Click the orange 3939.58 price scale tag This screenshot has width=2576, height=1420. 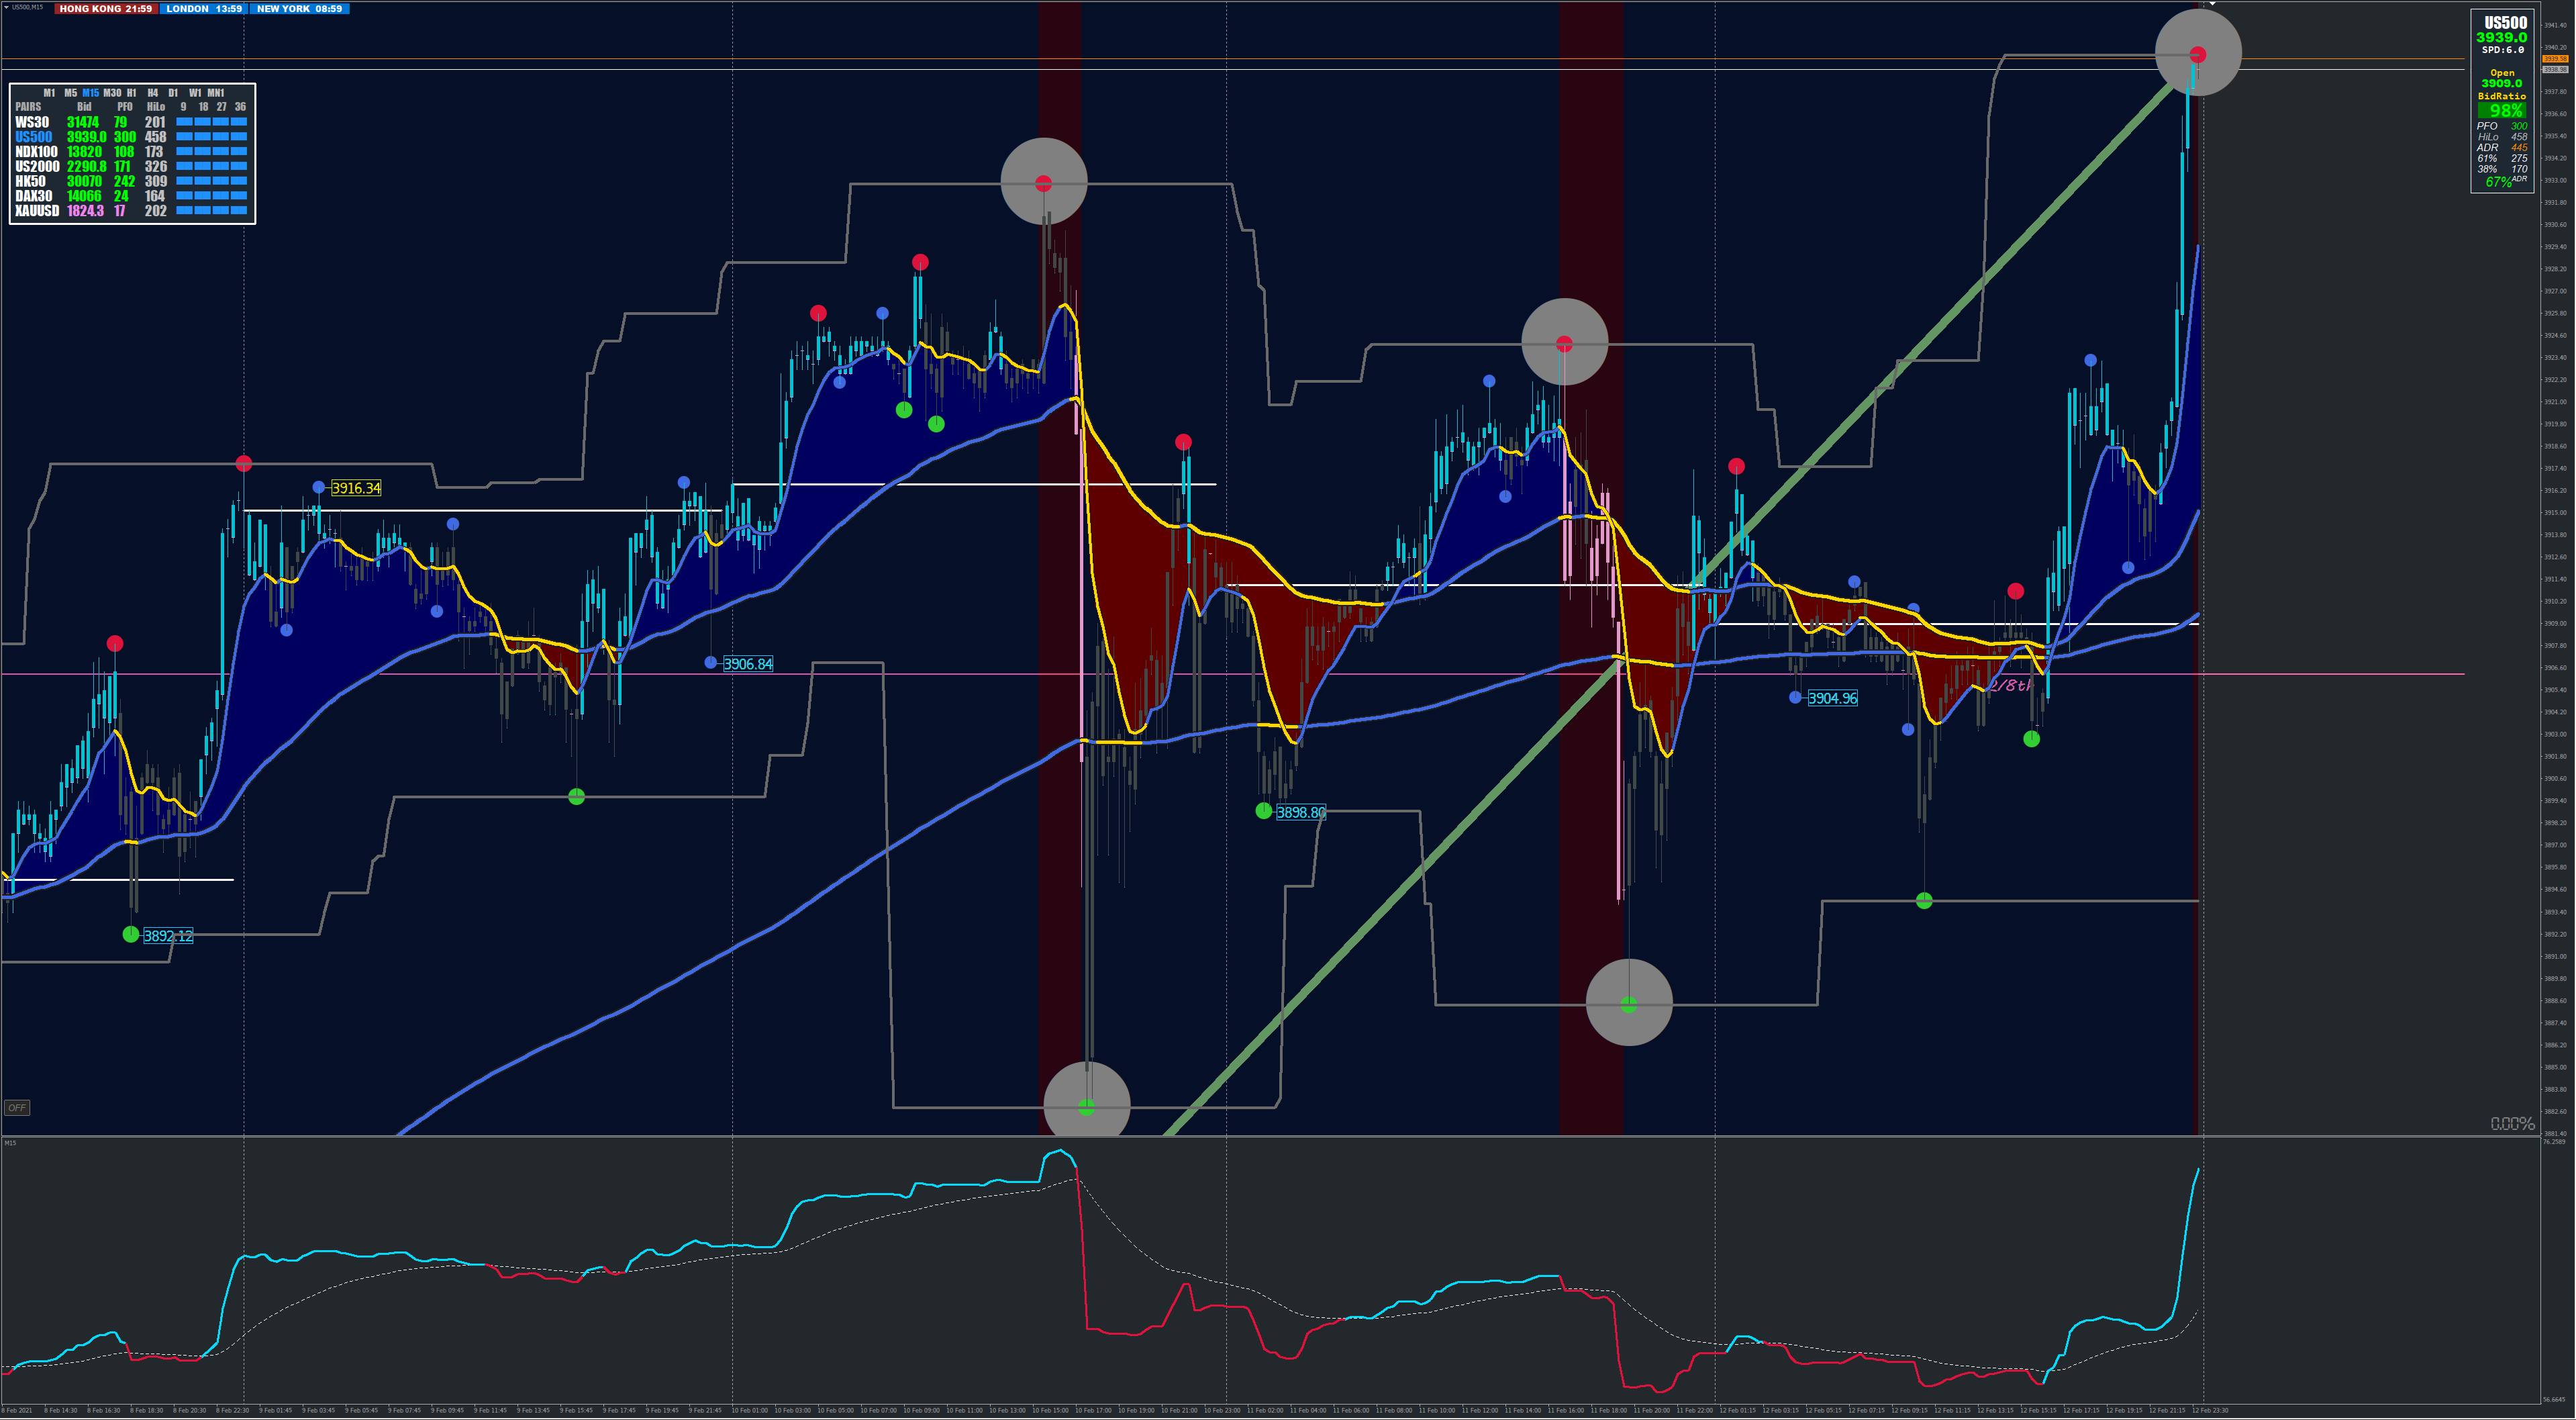click(x=2555, y=59)
